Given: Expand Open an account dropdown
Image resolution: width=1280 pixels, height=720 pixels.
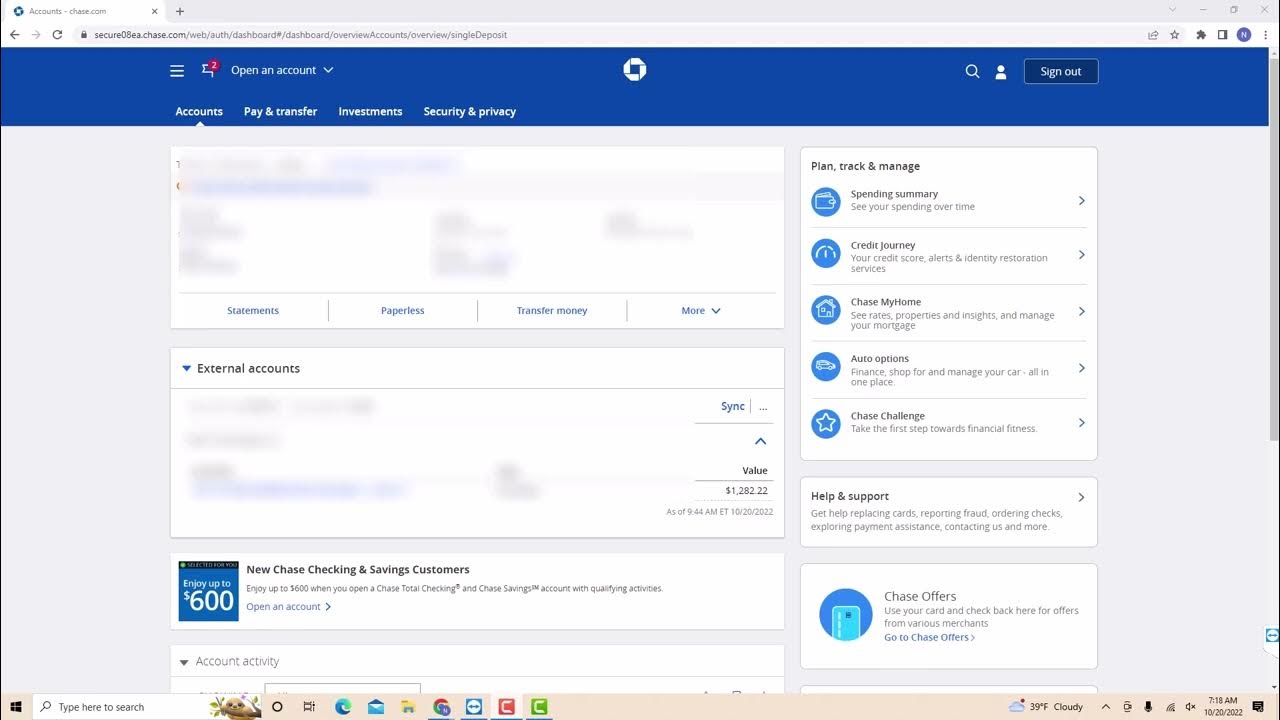Looking at the screenshot, I should point(282,70).
